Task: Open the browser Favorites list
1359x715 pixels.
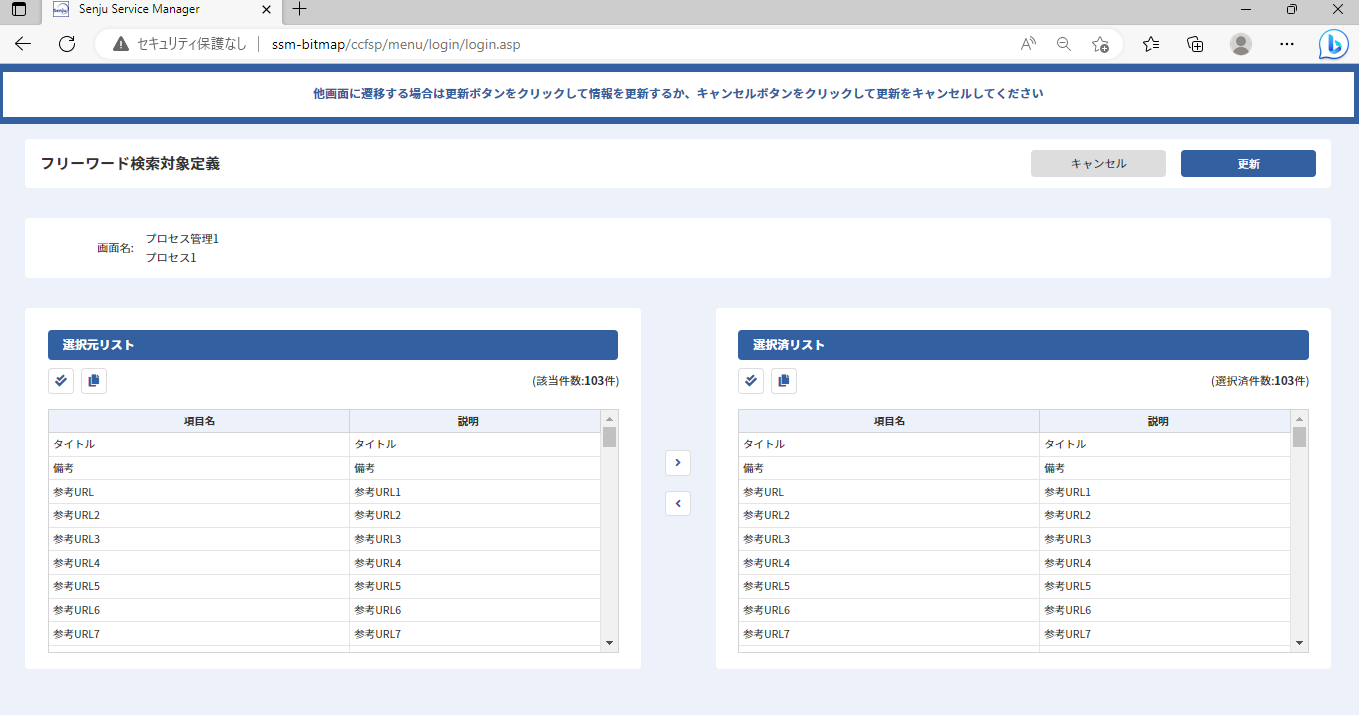Action: tap(1151, 44)
